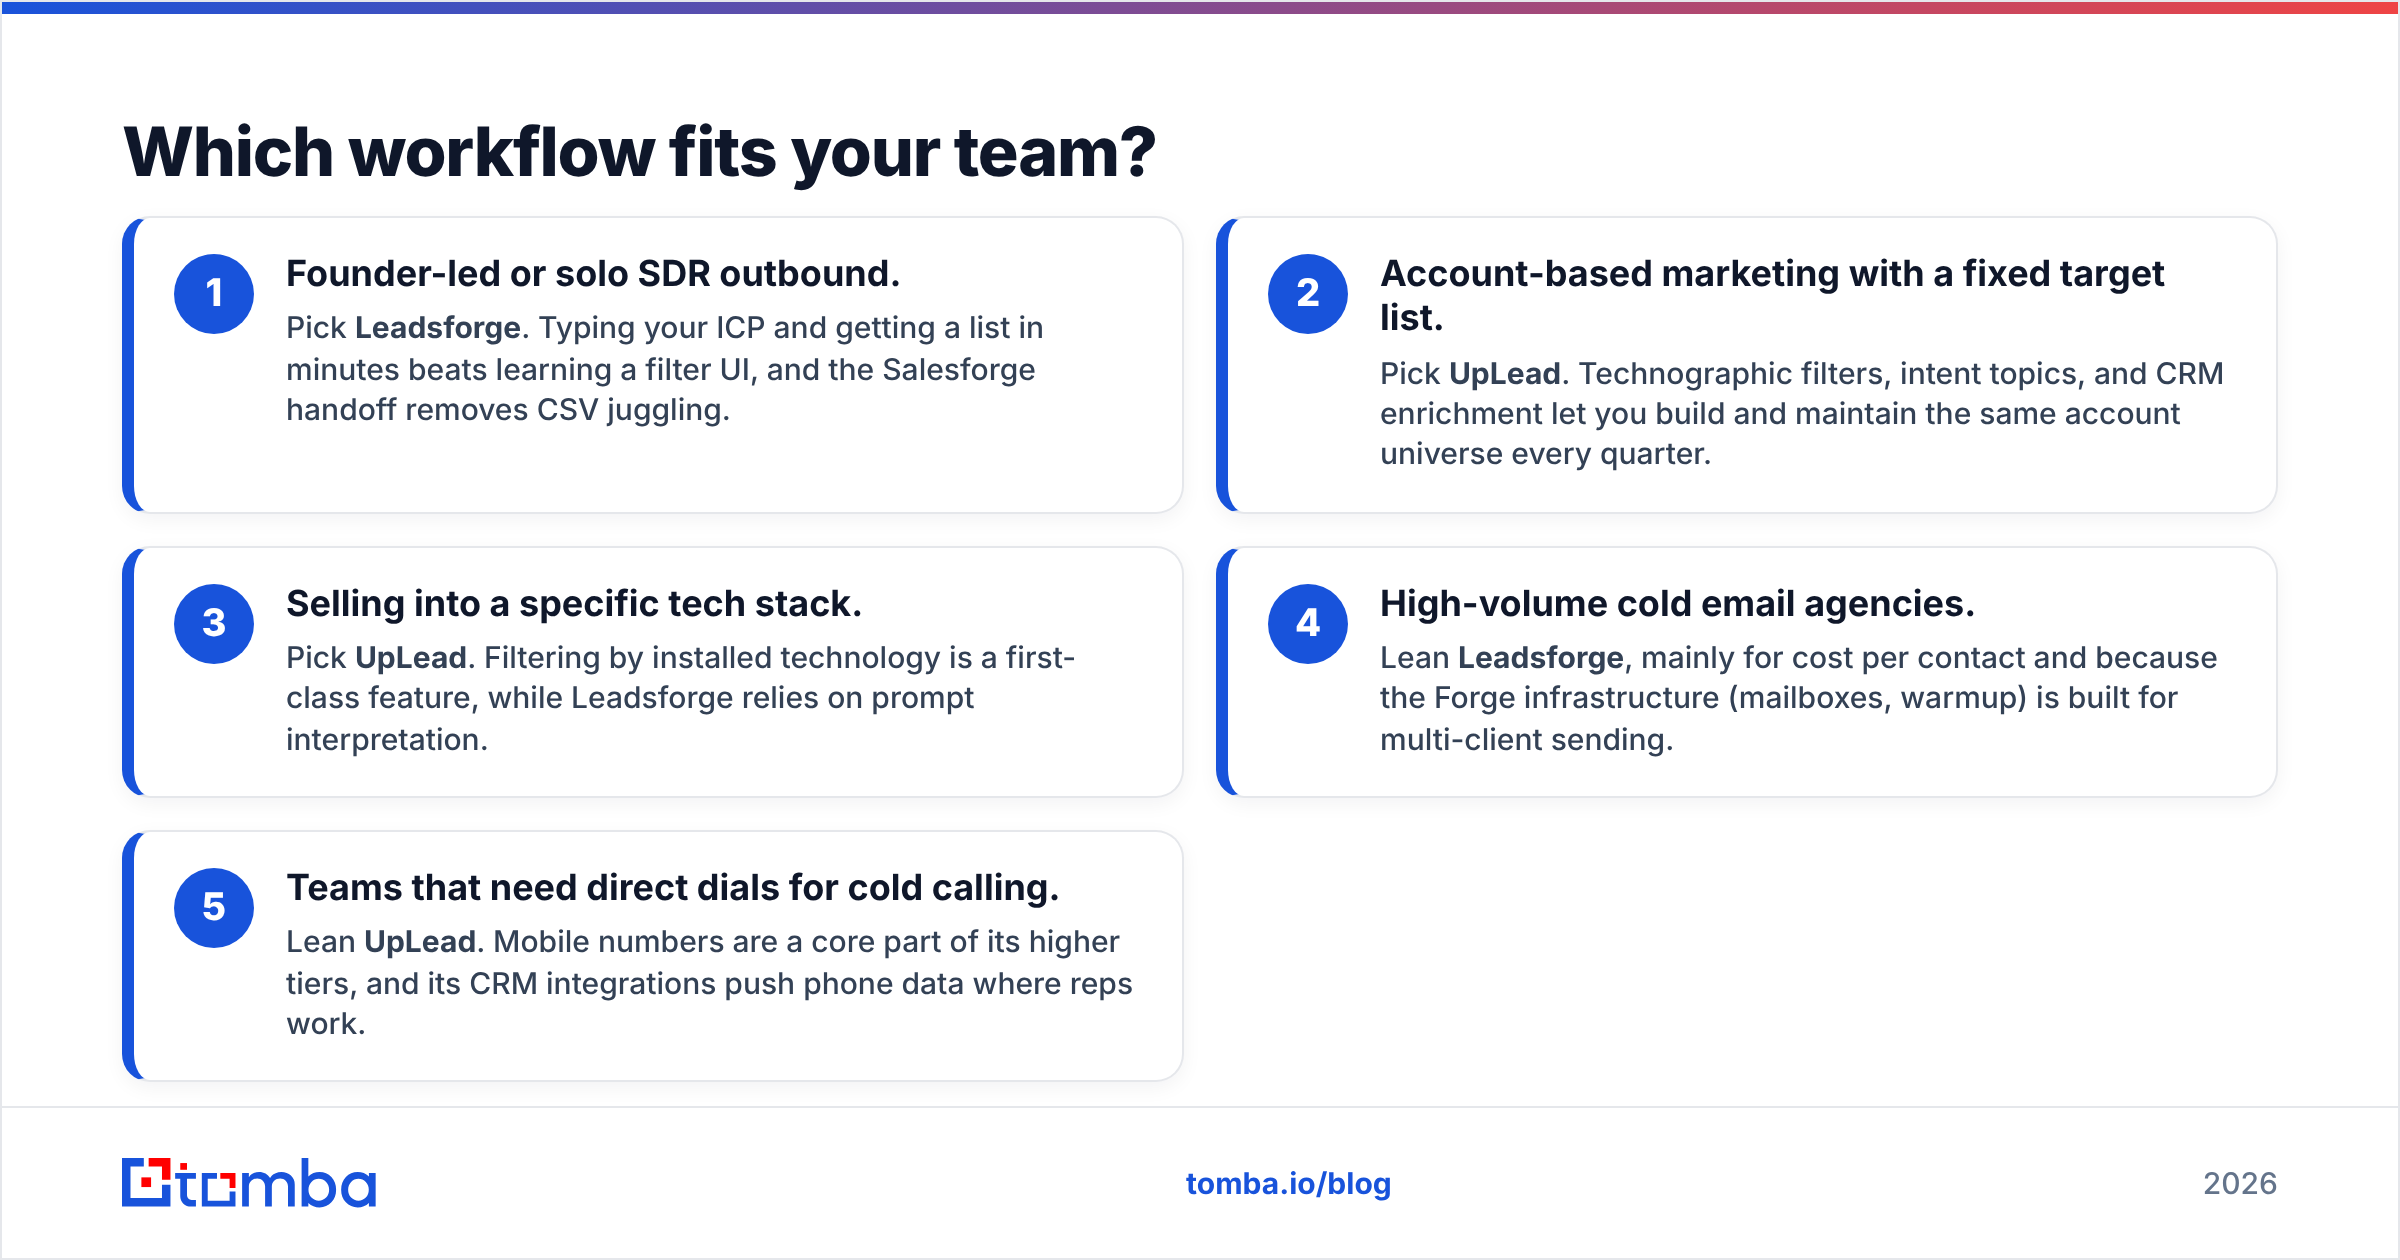Select 'Selling into a specific tech stack.' title
Screen dimensions: 2400x1260
coord(574,604)
